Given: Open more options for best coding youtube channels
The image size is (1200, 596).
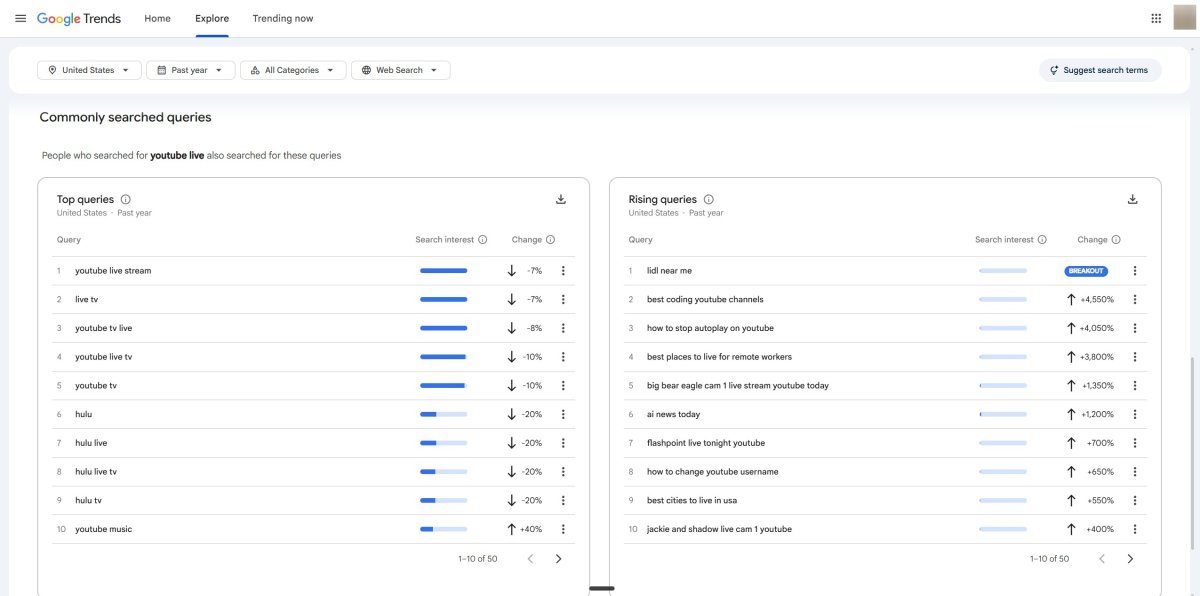Looking at the screenshot, I should (1135, 299).
